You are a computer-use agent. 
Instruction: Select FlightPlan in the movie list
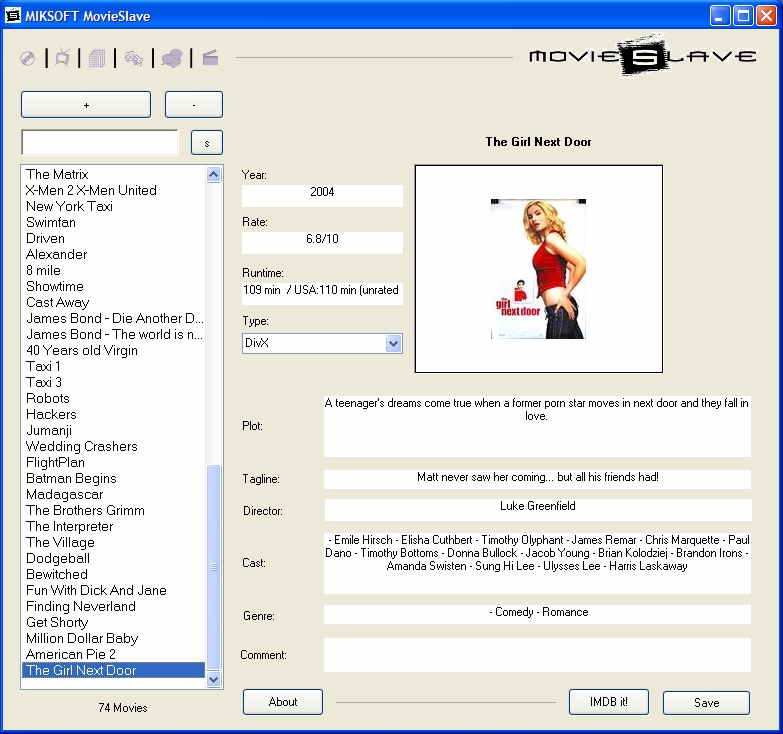[114, 462]
